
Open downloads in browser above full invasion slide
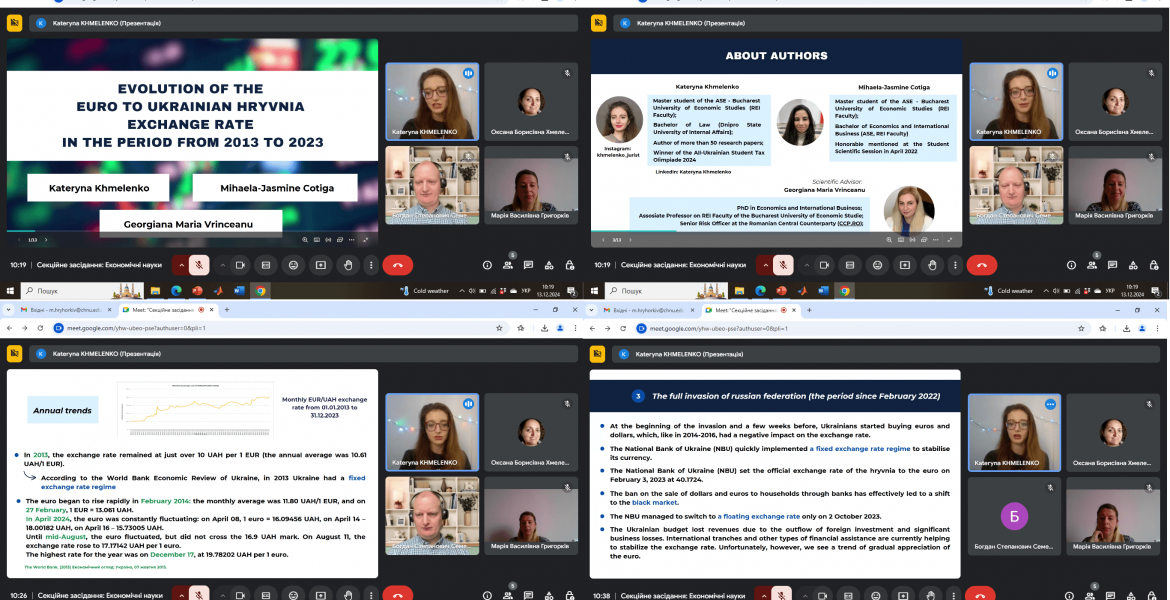pos(1127,328)
